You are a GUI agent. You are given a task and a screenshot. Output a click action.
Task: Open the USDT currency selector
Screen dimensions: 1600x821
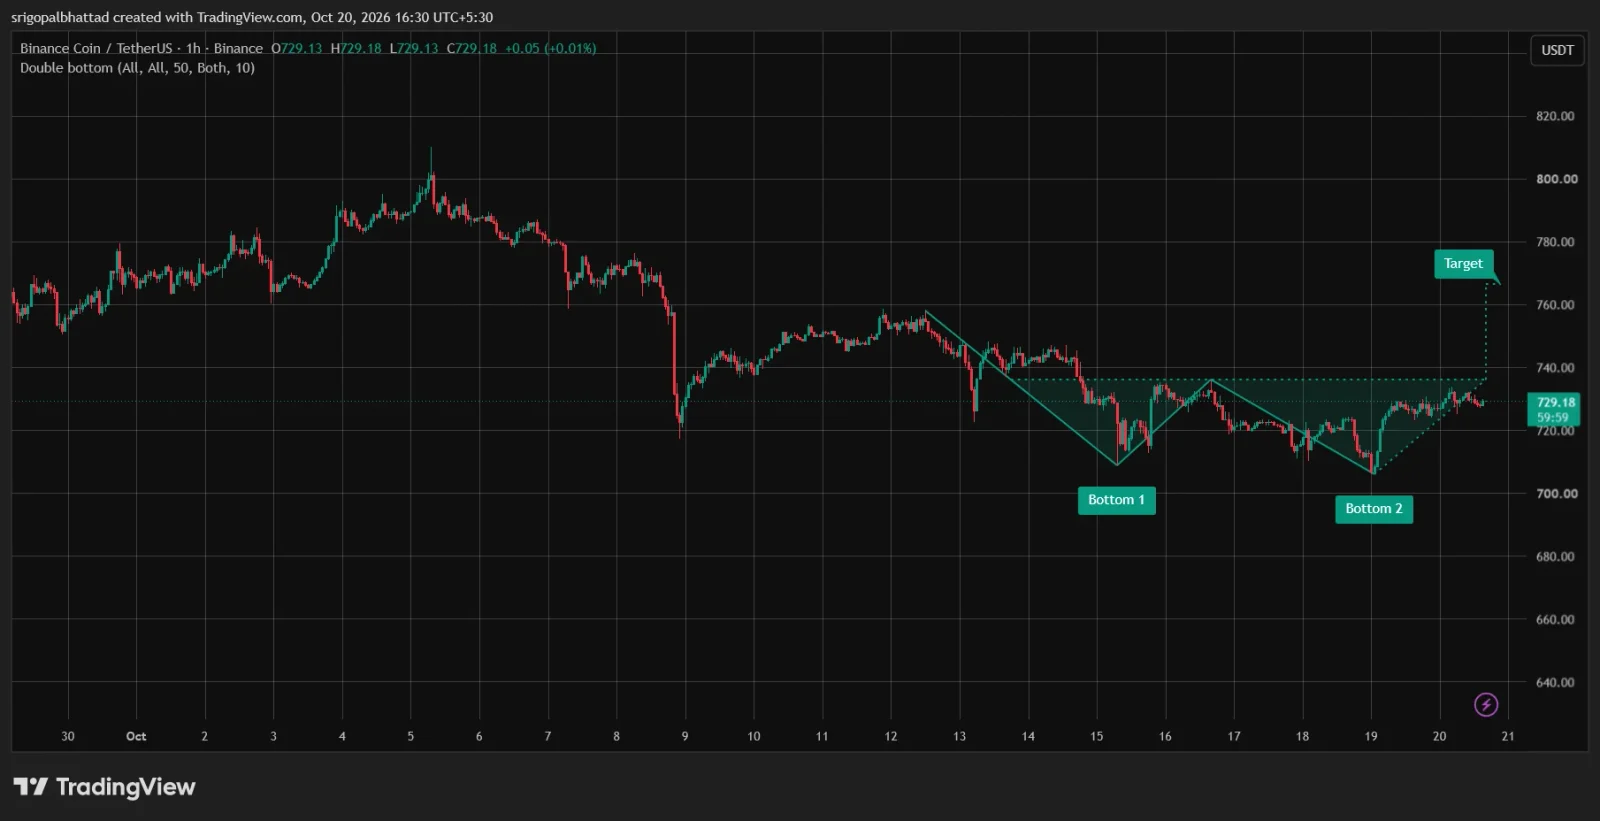click(x=1557, y=50)
